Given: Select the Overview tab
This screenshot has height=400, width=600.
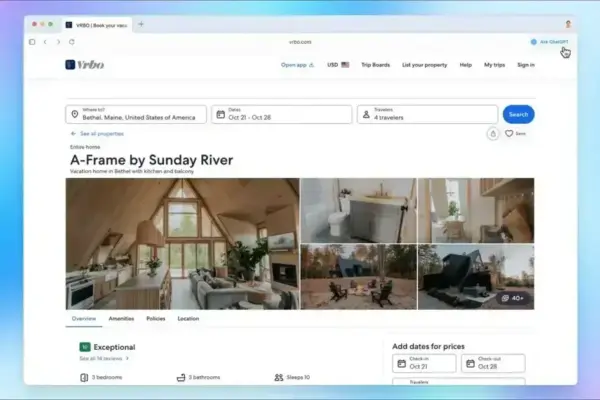Looking at the screenshot, I should [x=84, y=318].
